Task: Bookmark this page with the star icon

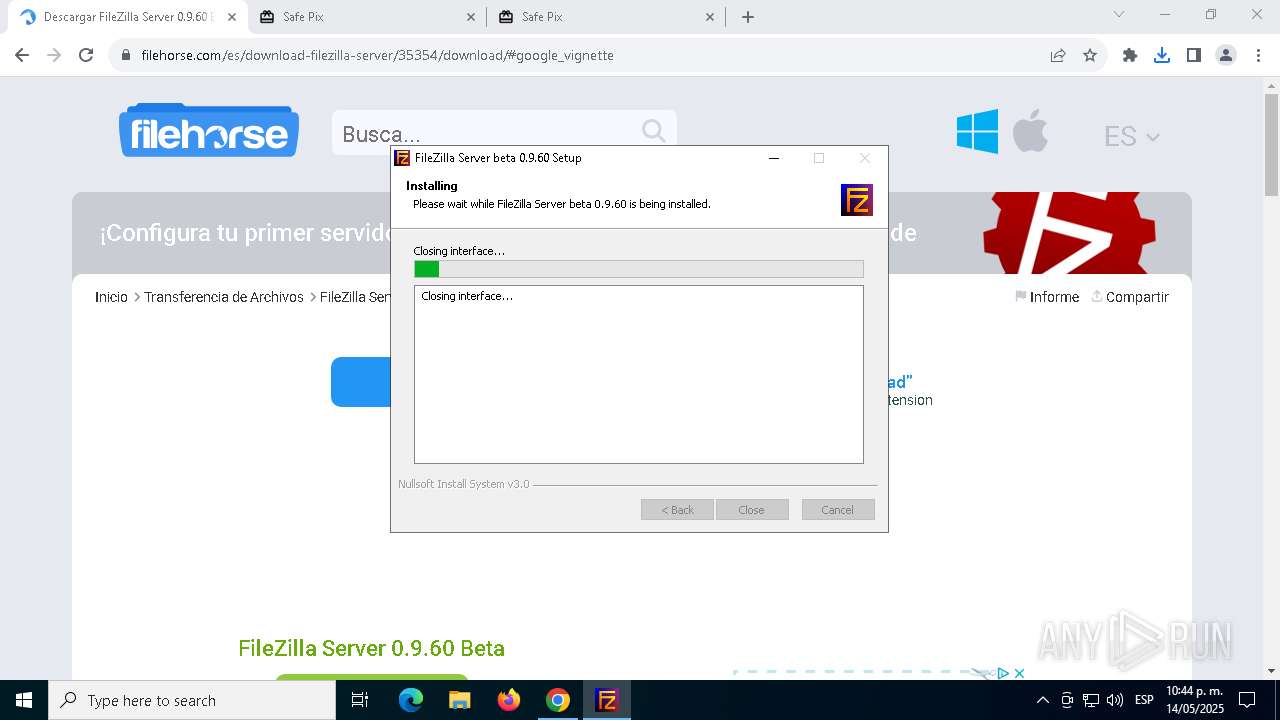Action: point(1090,55)
